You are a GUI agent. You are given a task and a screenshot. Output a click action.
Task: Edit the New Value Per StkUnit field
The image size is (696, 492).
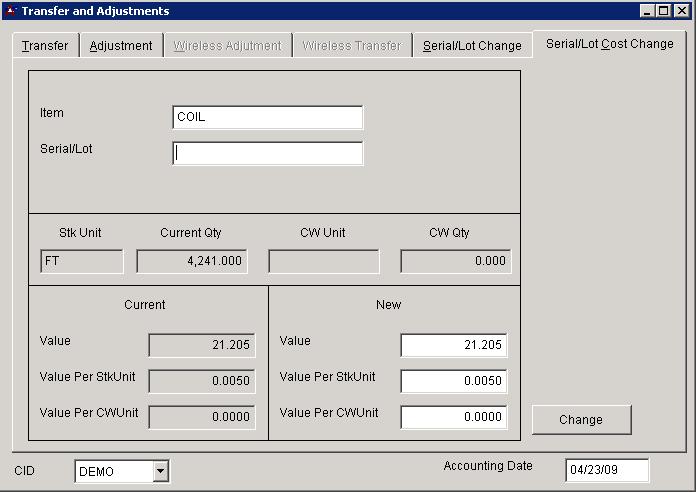pos(453,381)
